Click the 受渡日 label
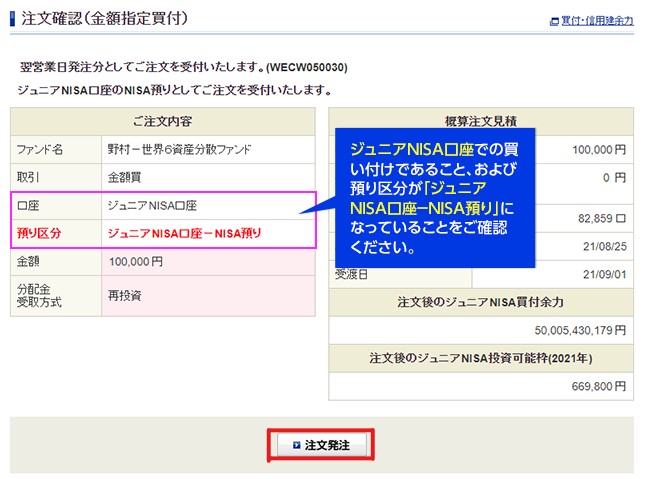 [x=351, y=274]
